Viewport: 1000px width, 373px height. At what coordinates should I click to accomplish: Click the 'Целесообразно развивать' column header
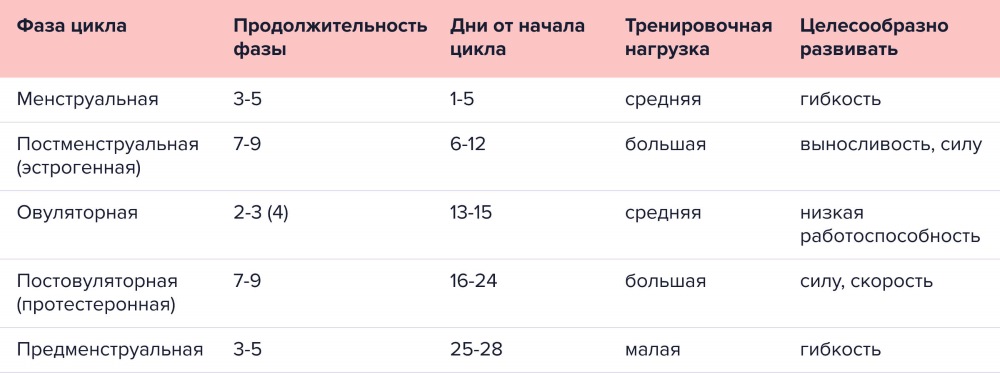point(874,38)
